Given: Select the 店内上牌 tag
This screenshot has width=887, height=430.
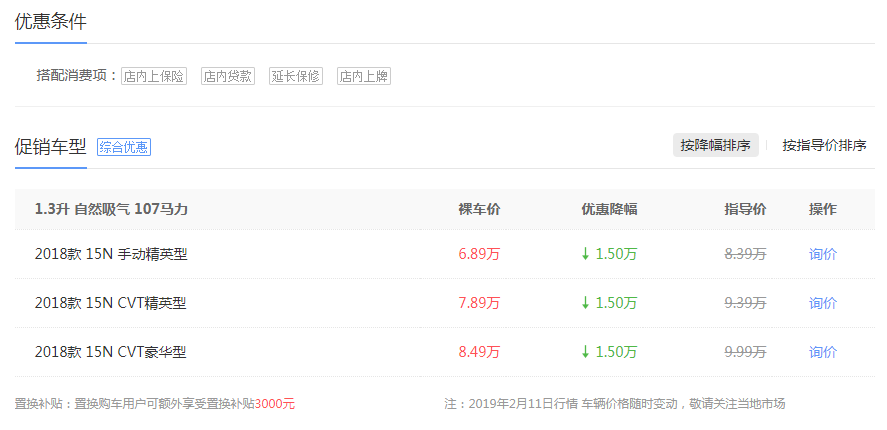Looking at the screenshot, I should click(364, 76).
